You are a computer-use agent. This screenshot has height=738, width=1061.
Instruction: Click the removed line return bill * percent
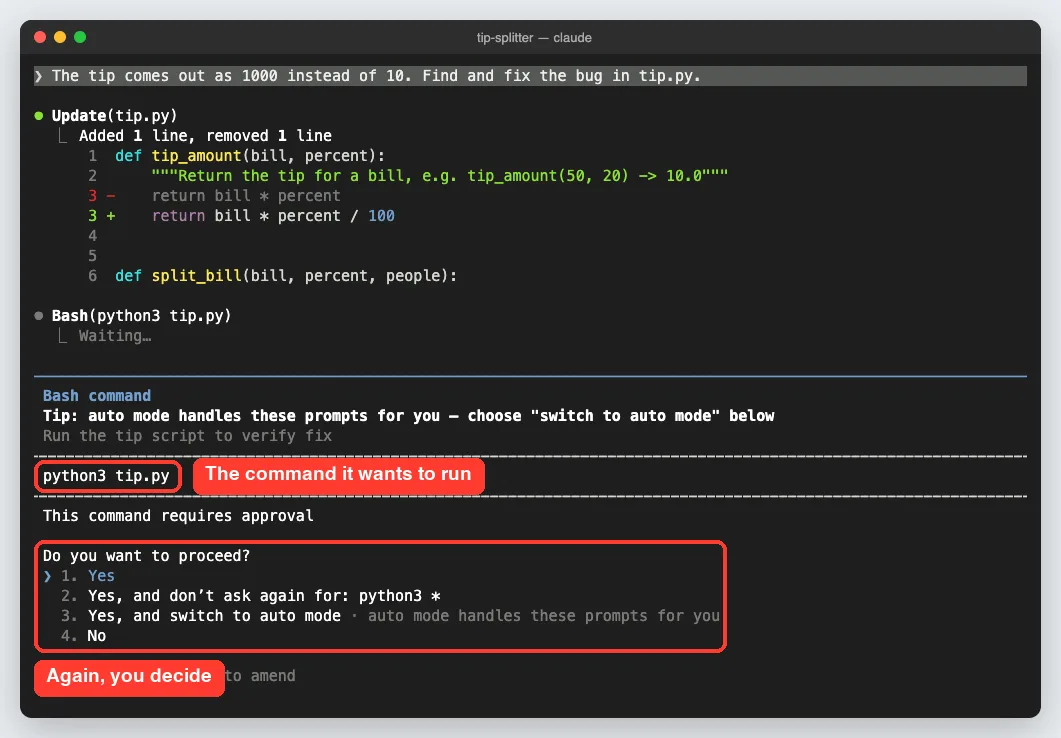point(246,196)
